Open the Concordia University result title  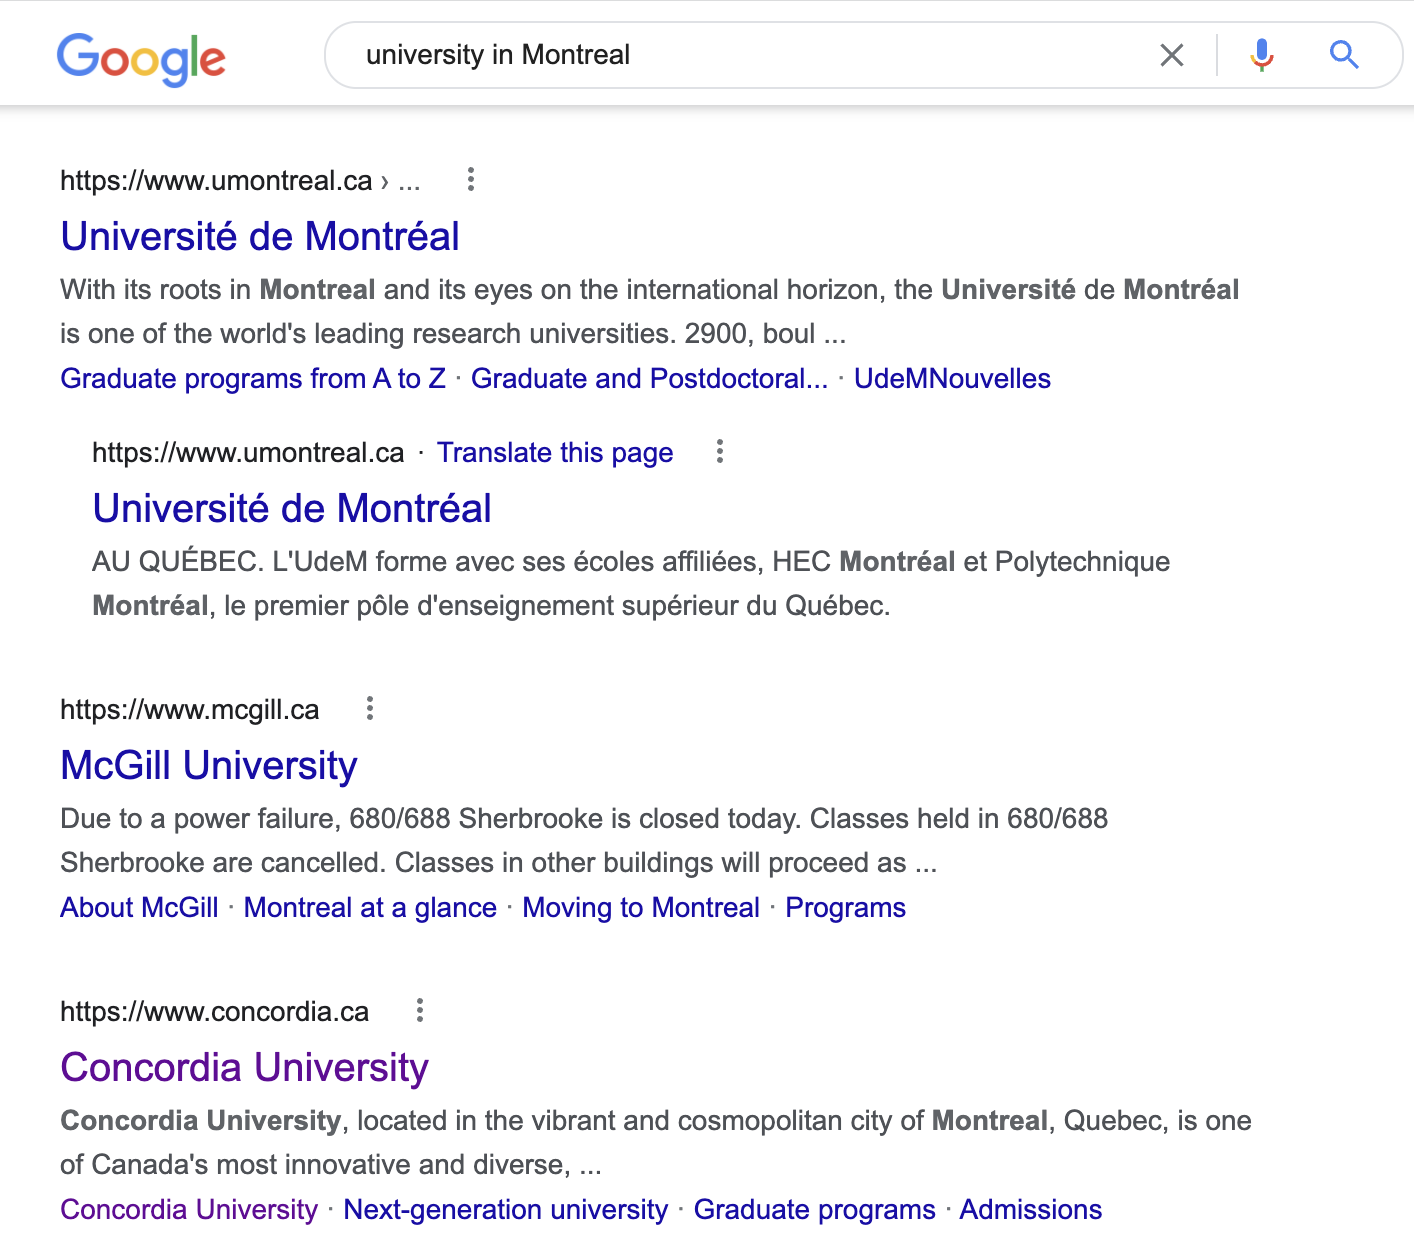click(244, 1067)
